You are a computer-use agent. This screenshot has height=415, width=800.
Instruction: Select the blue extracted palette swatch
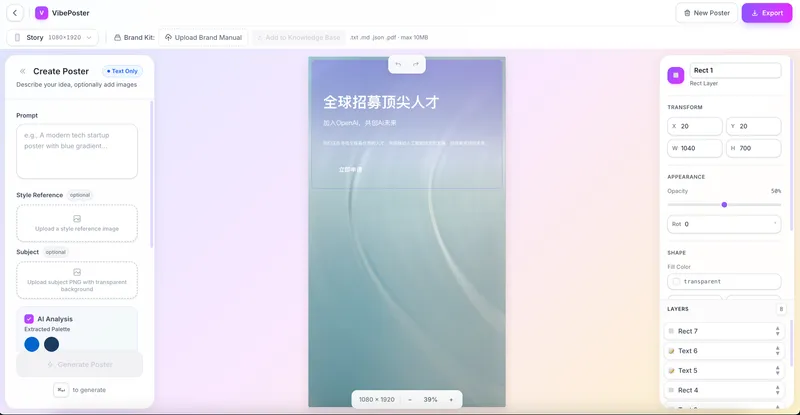click(x=32, y=344)
